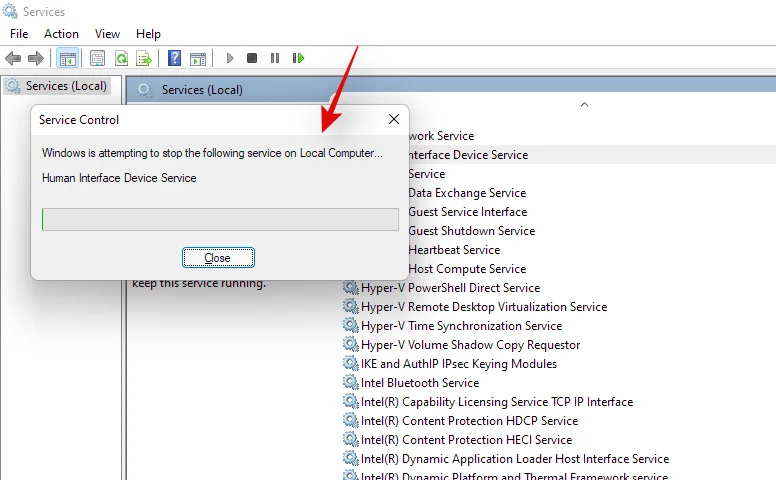The width and height of the screenshot is (776, 480).
Task: Click the Export List toolbar icon
Action: coord(144,58)
